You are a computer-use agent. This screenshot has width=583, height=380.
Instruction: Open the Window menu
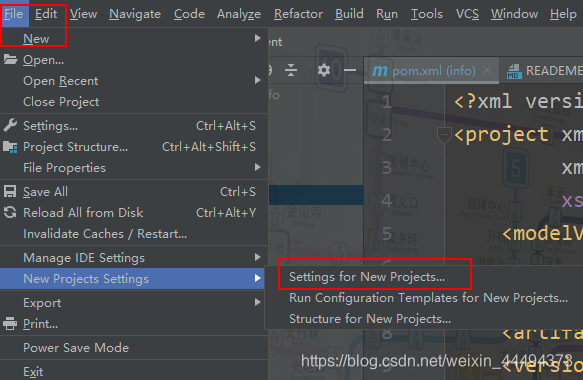pos(514,14)
